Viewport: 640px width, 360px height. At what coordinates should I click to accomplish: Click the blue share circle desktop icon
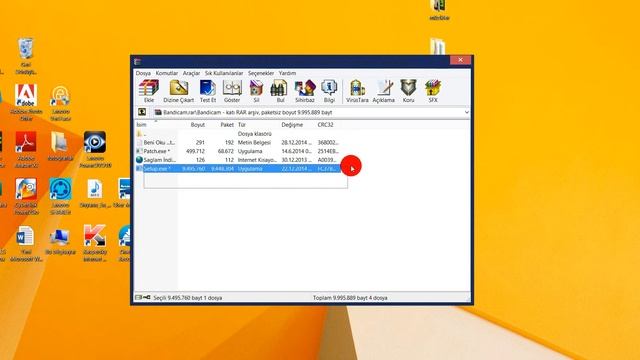click(60, 189)
